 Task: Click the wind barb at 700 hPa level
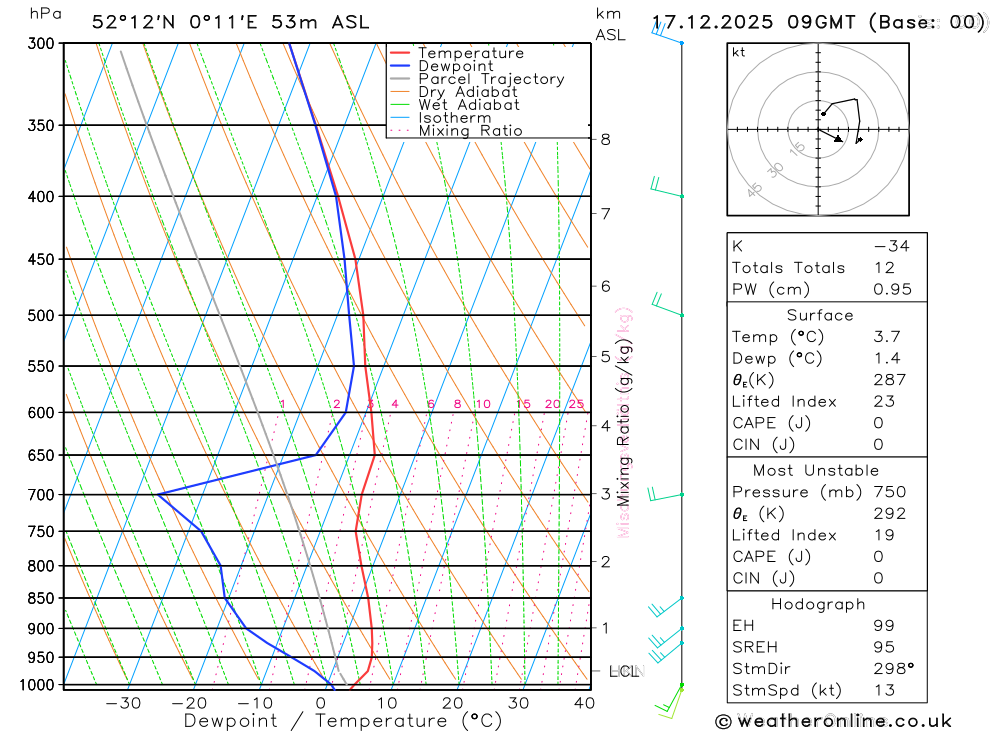666,494
